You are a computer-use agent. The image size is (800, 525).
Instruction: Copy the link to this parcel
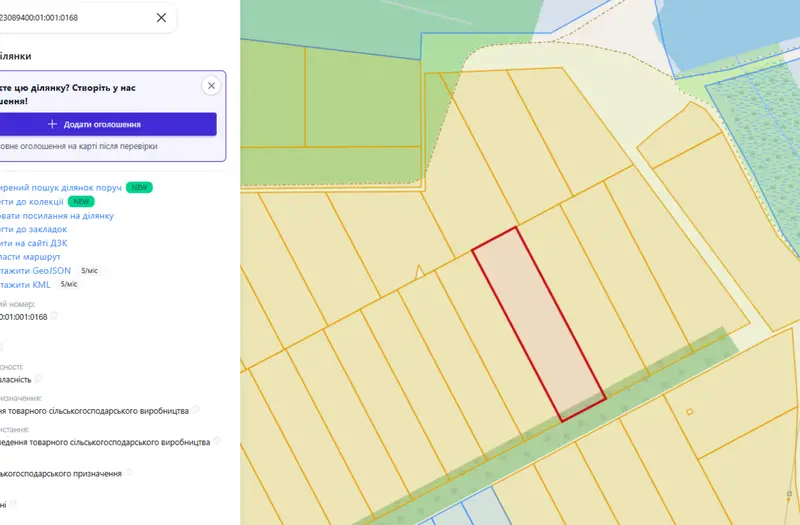click(57, 215)
